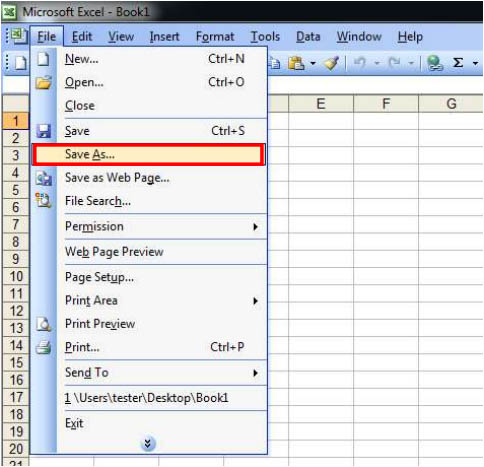Click the Excel workbook icon beside File menu
The image size is (484, 467).
point(18,36)
